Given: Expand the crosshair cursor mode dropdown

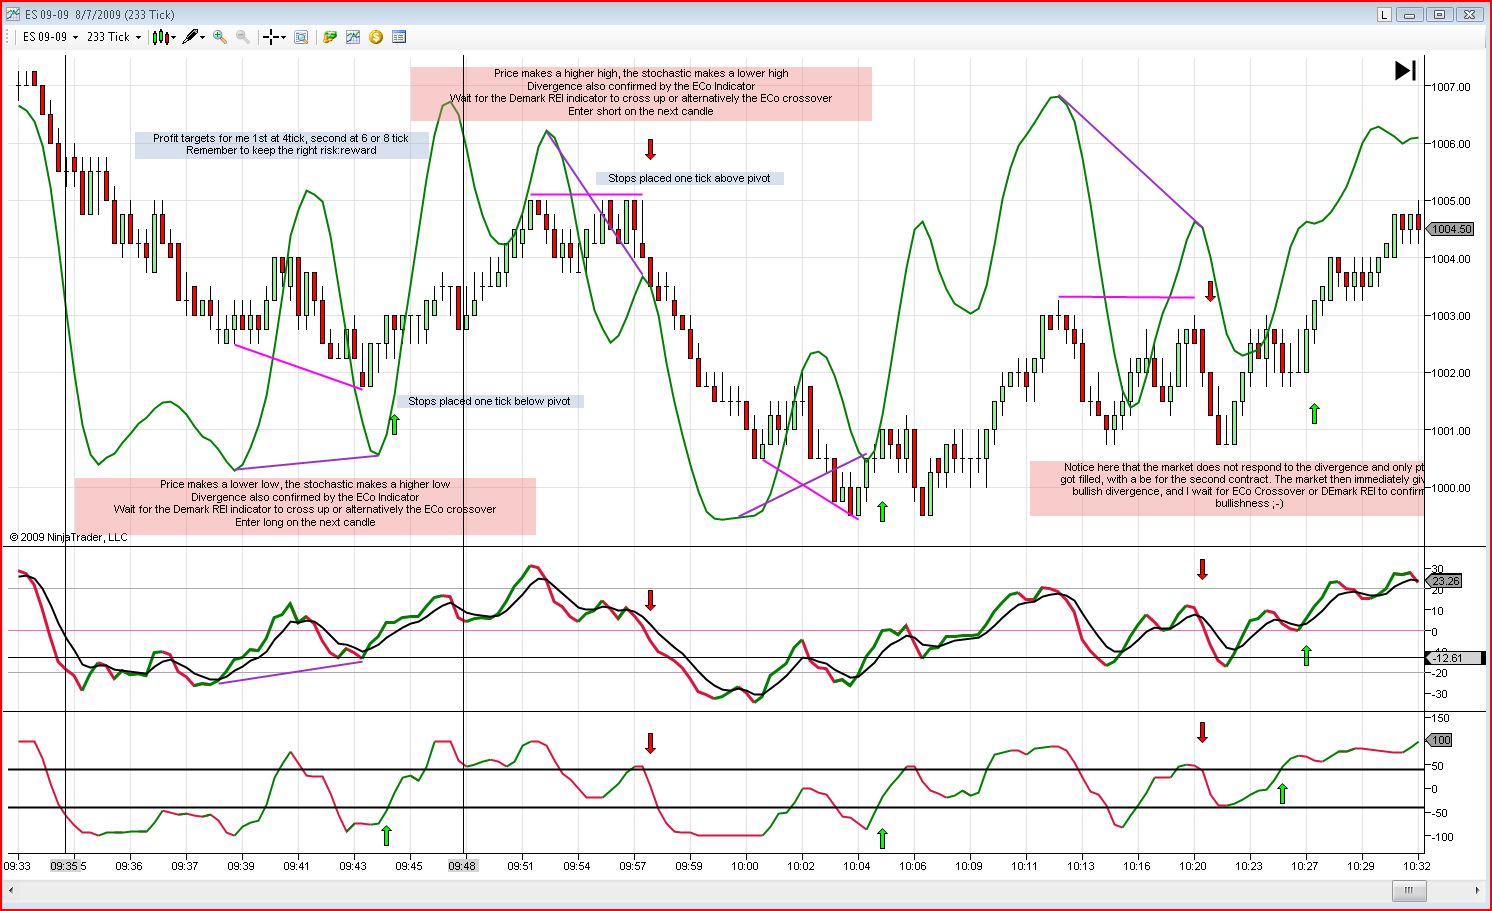Looking at the screenshot, I should (x=274, y=37).
